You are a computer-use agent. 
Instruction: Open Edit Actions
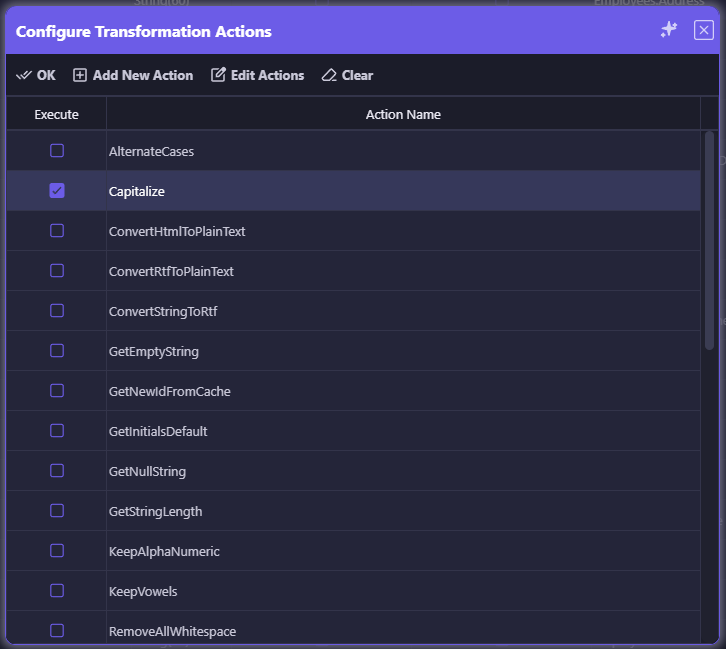[257, 75]
